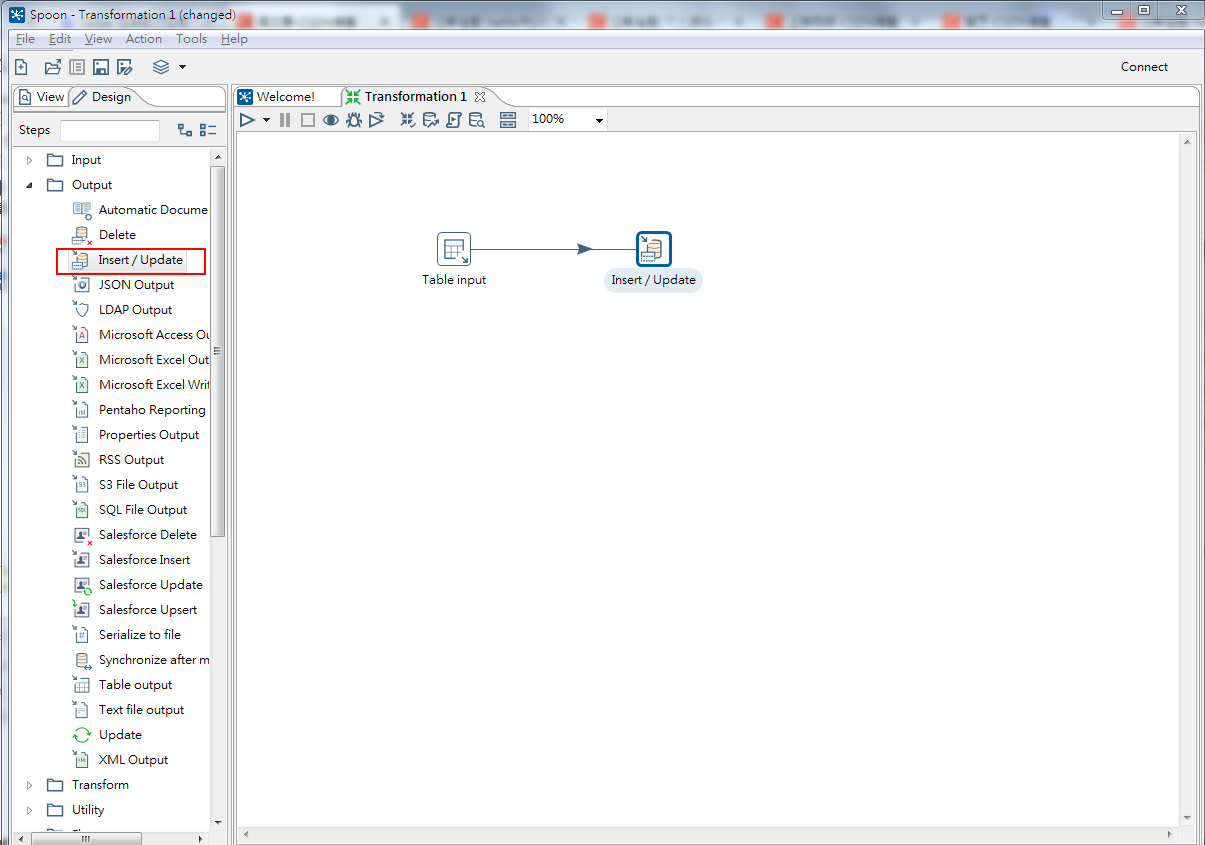Select the RSS Output step
The image size is (1205, 845).
119,460
